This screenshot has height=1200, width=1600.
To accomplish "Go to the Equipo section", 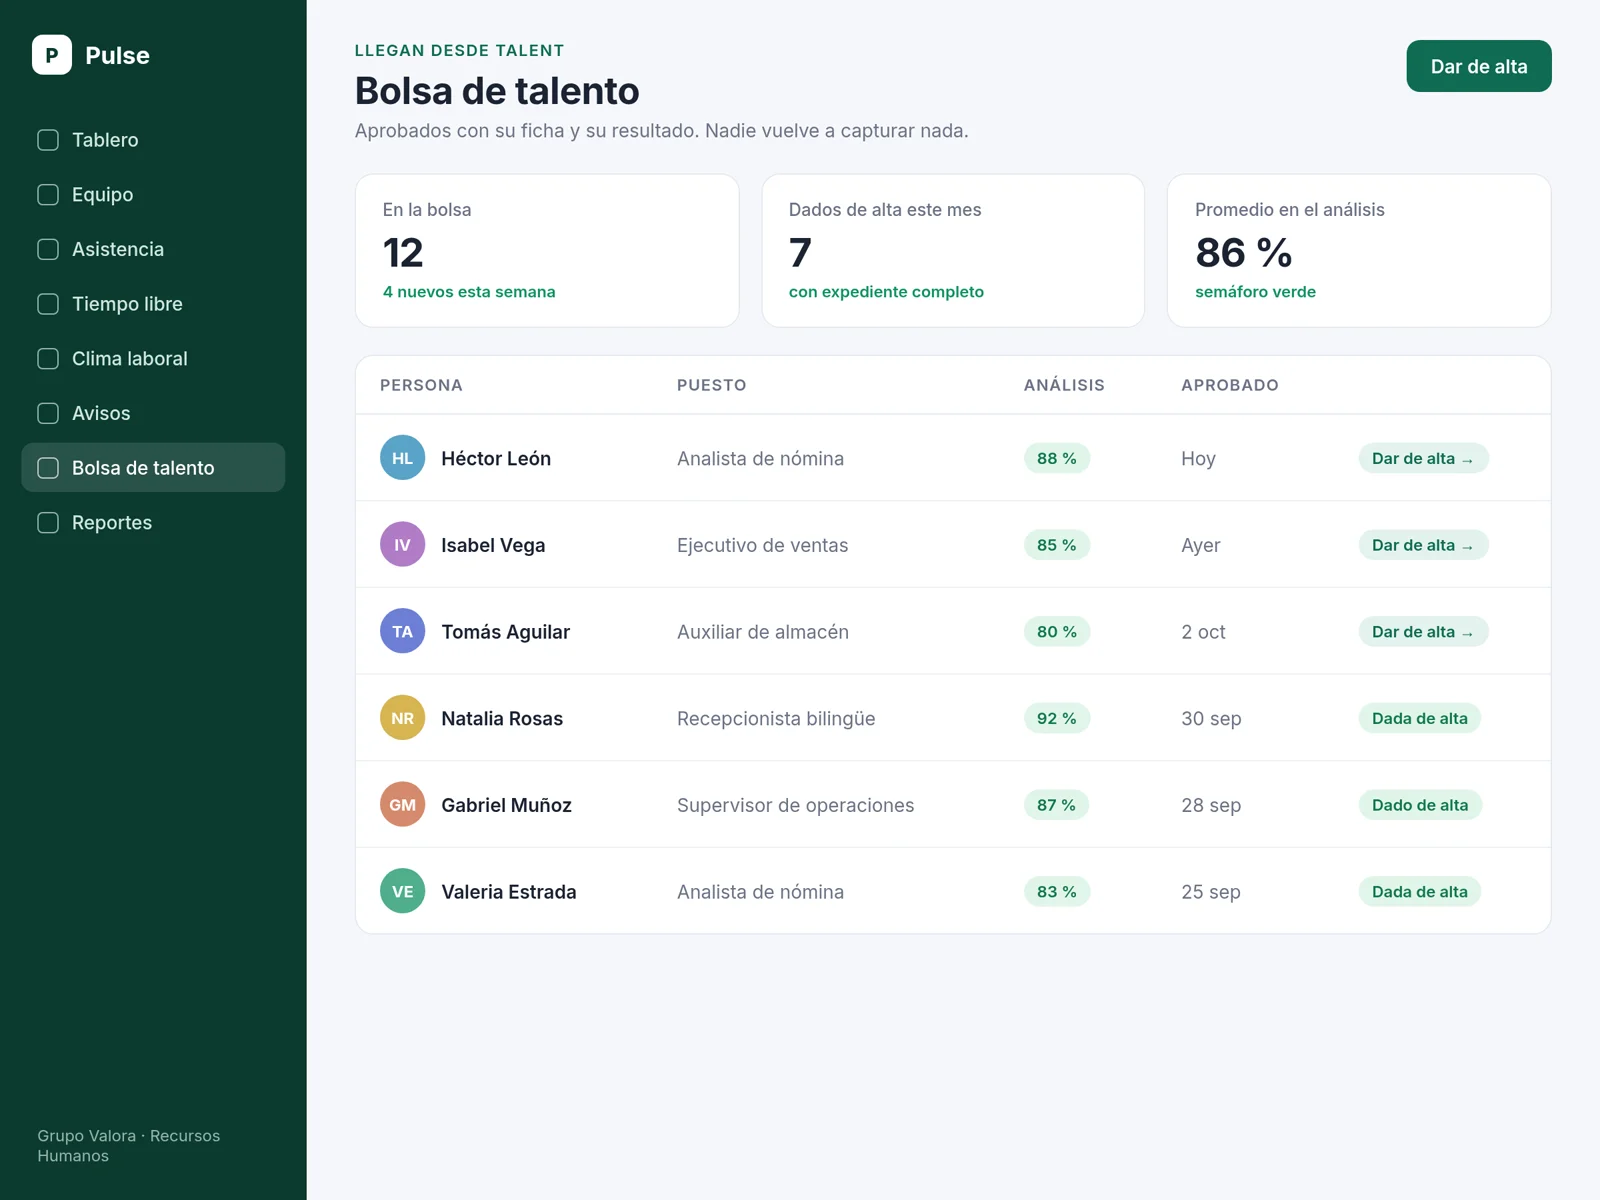I will (153, 195).
